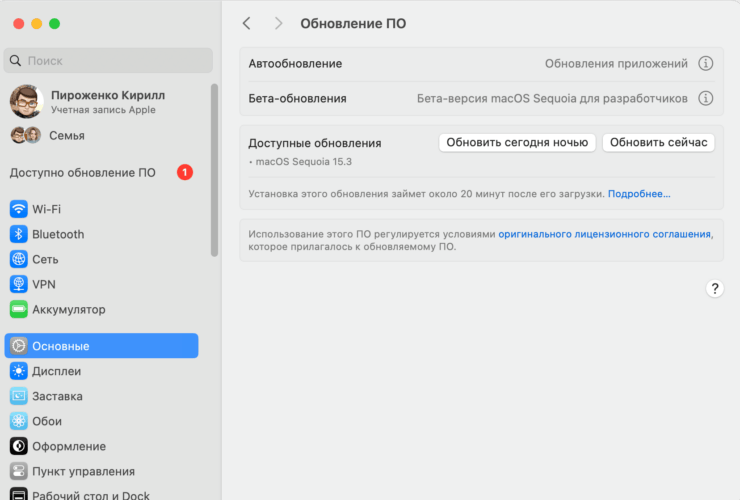
Task: Click the sidebar scrollbar
Action: point(214,170)
